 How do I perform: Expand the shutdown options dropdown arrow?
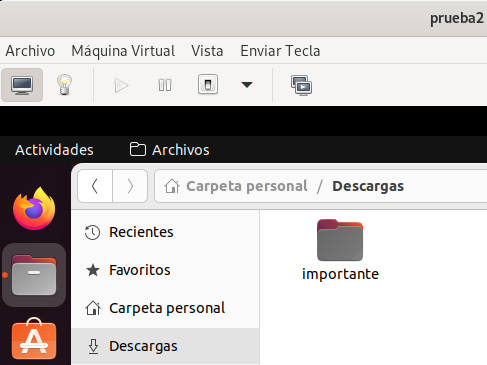247,85
